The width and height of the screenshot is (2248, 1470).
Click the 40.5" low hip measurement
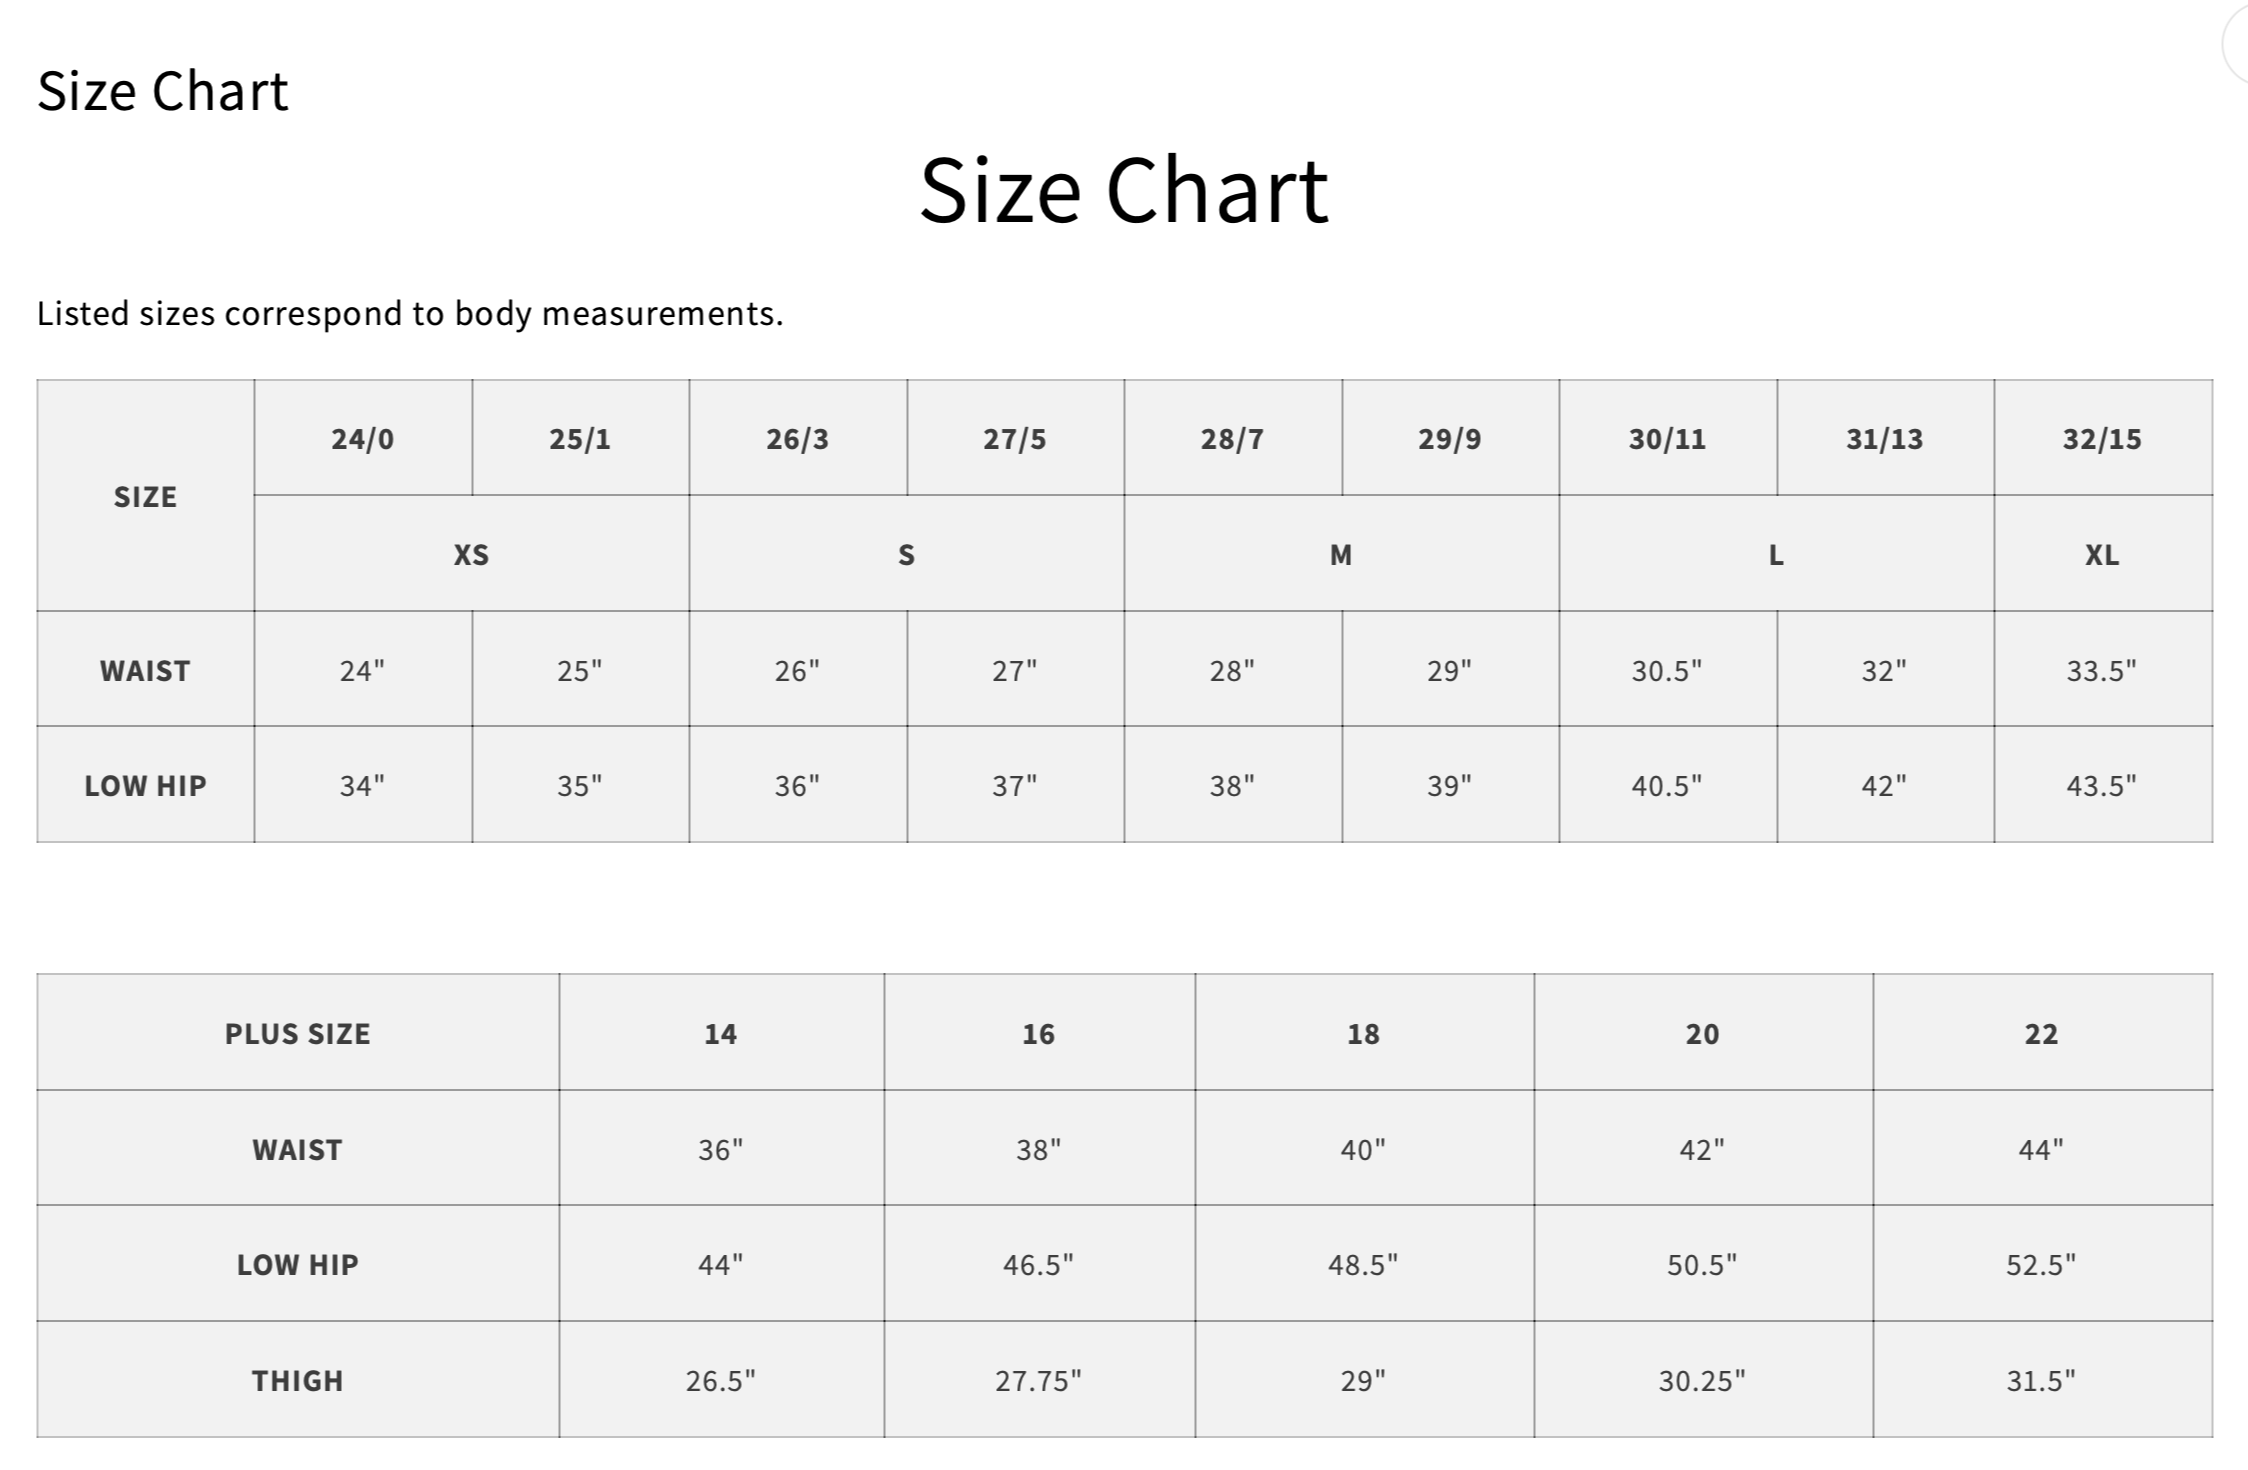click(x=1667, y=785)
